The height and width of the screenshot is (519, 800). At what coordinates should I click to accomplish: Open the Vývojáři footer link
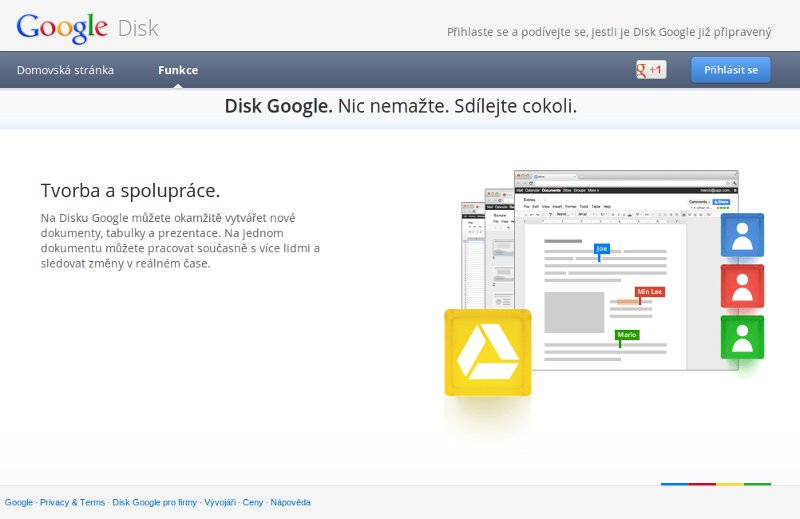tap(220, 502)
